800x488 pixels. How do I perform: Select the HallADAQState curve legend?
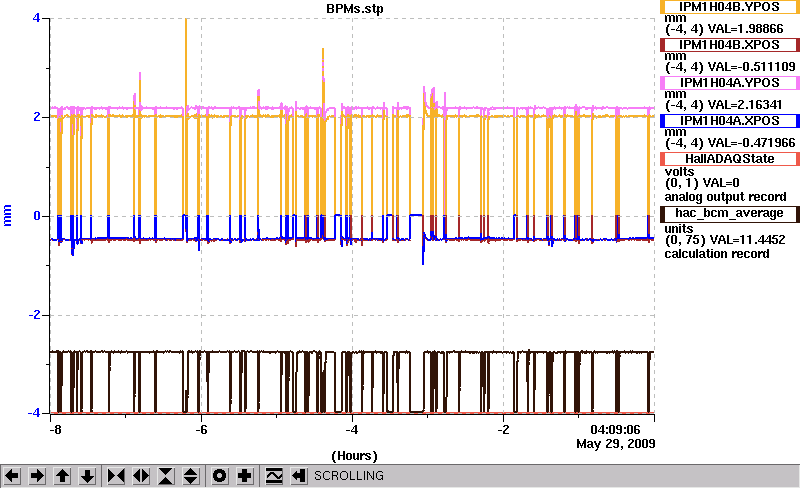[730, 159]
